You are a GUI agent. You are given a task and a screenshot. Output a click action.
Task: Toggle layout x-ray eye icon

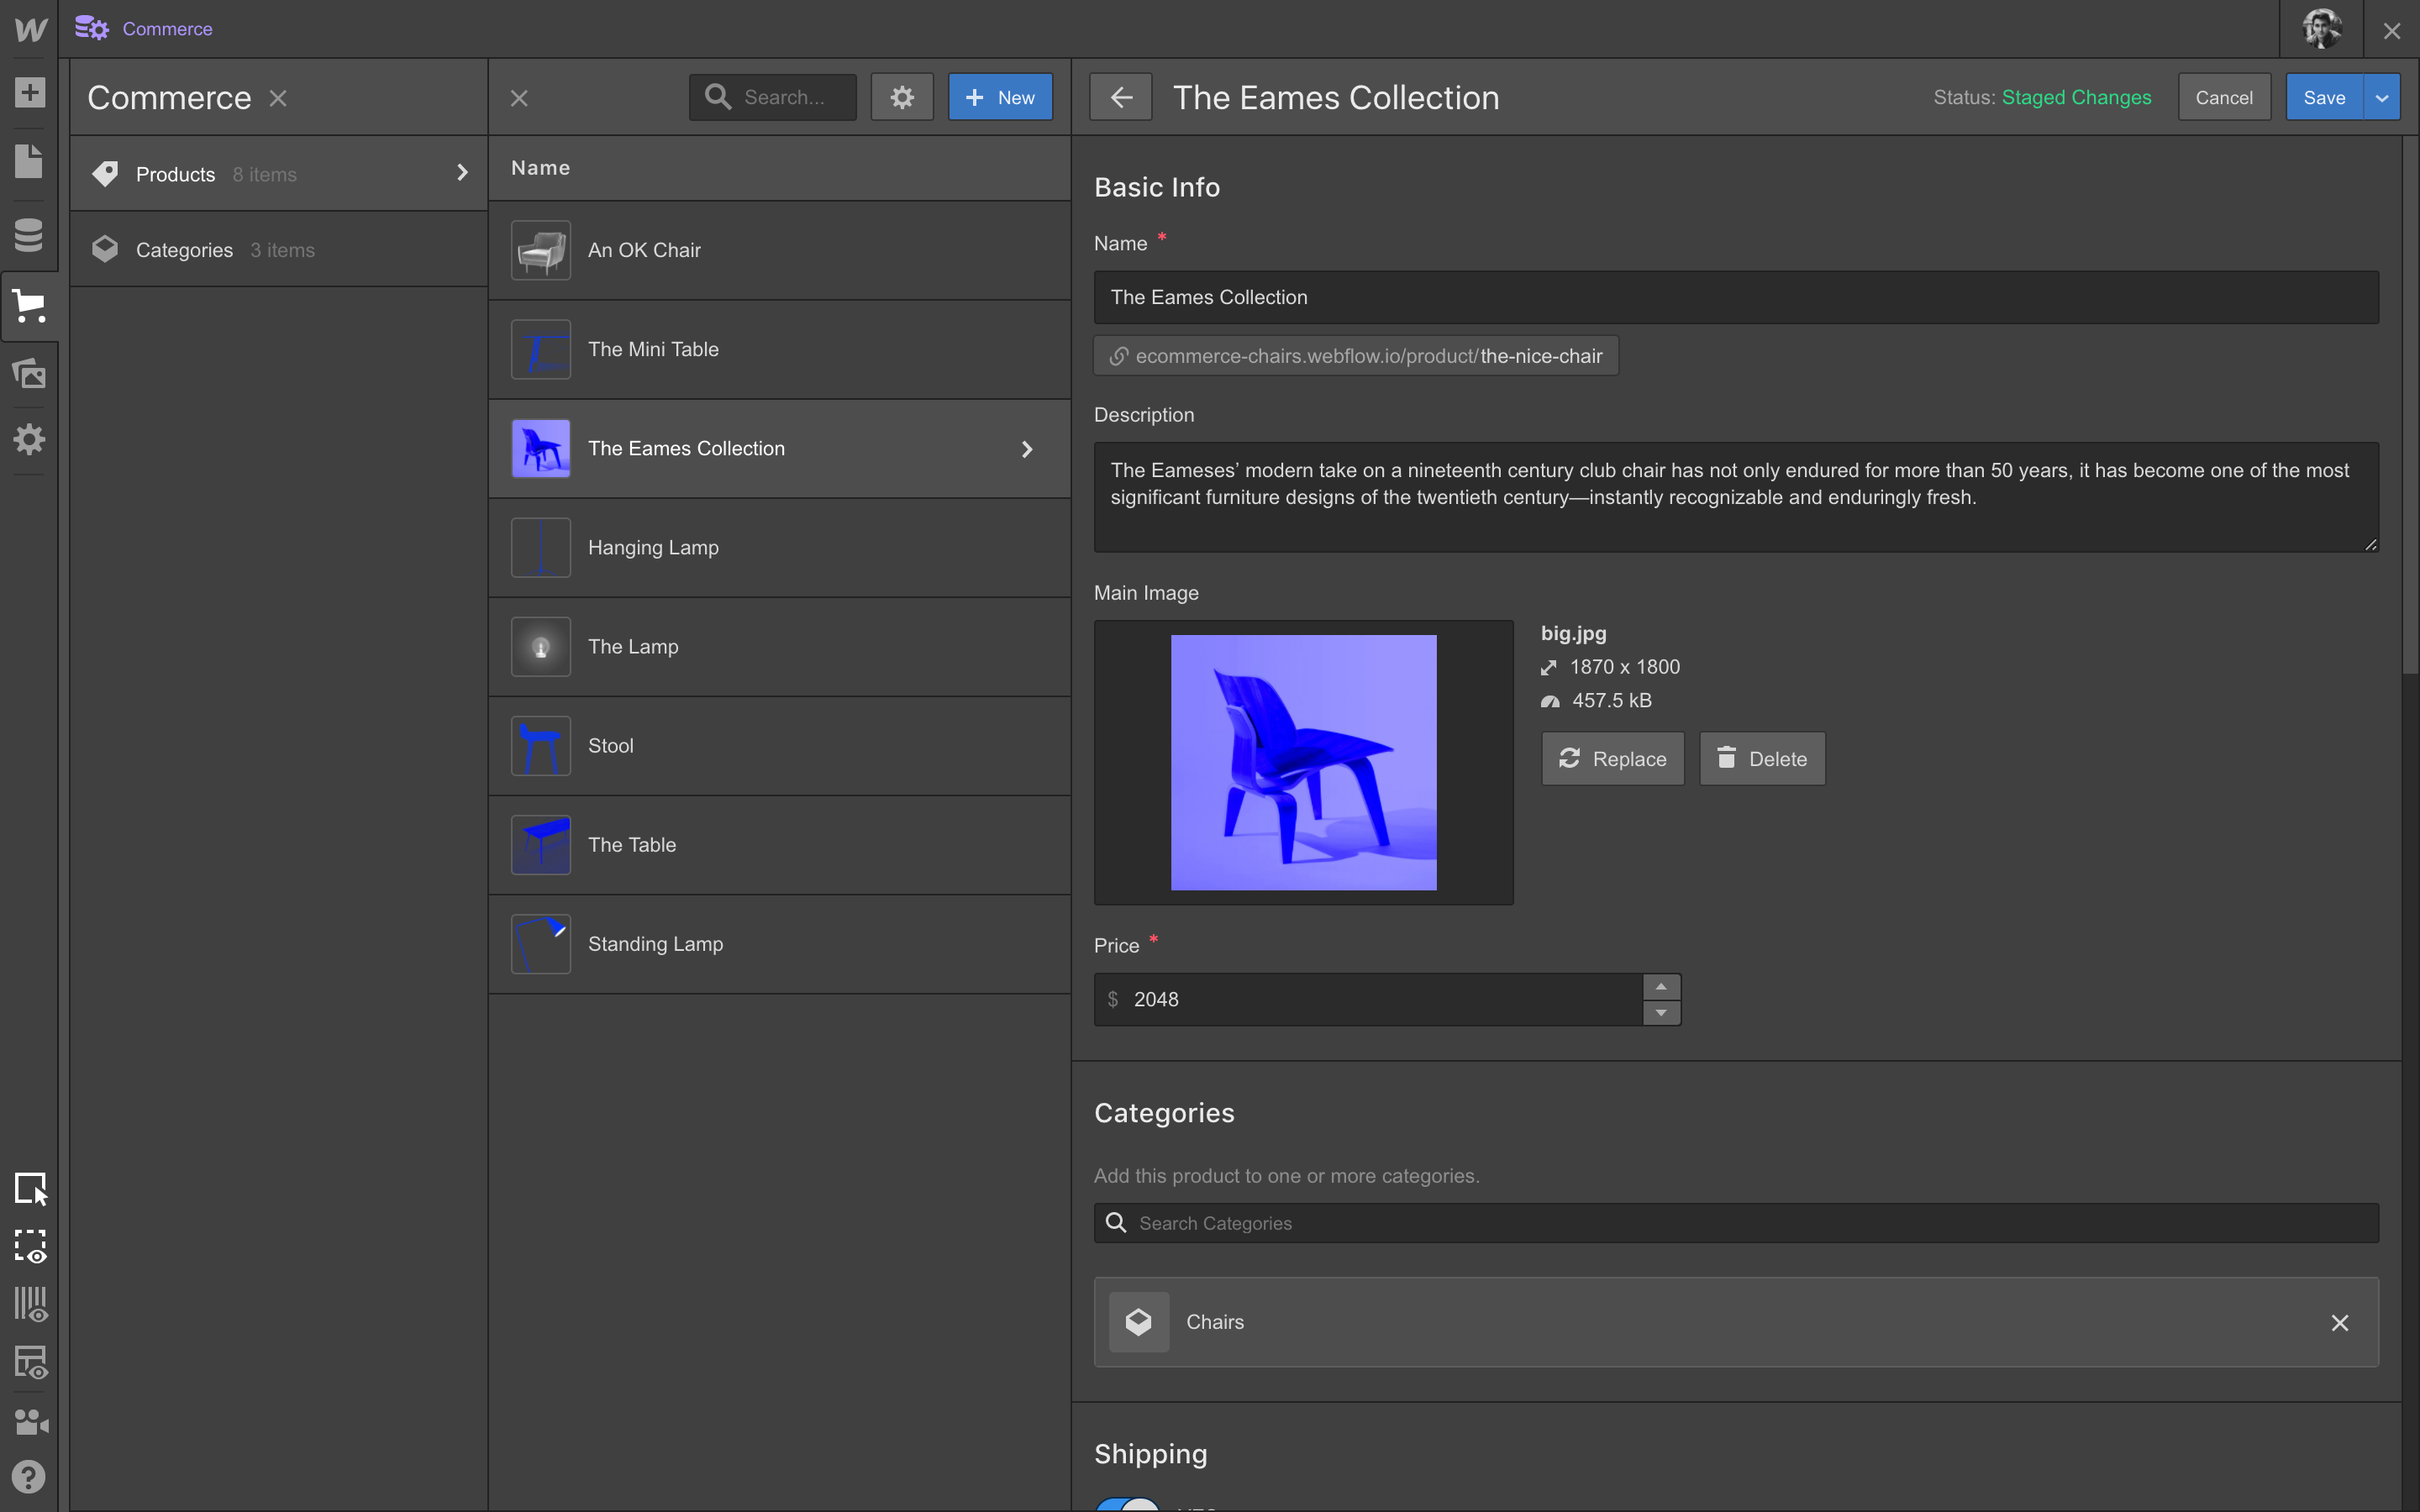[30, 1362]
